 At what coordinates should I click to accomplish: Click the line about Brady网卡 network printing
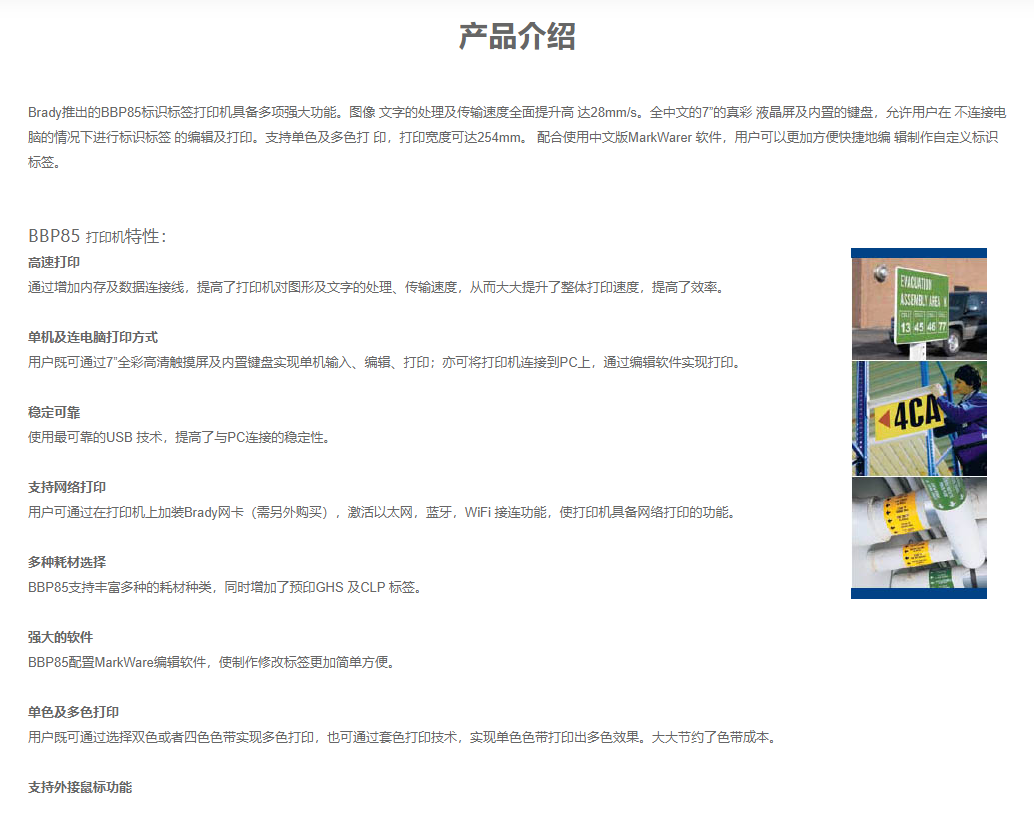click(383, 512)
